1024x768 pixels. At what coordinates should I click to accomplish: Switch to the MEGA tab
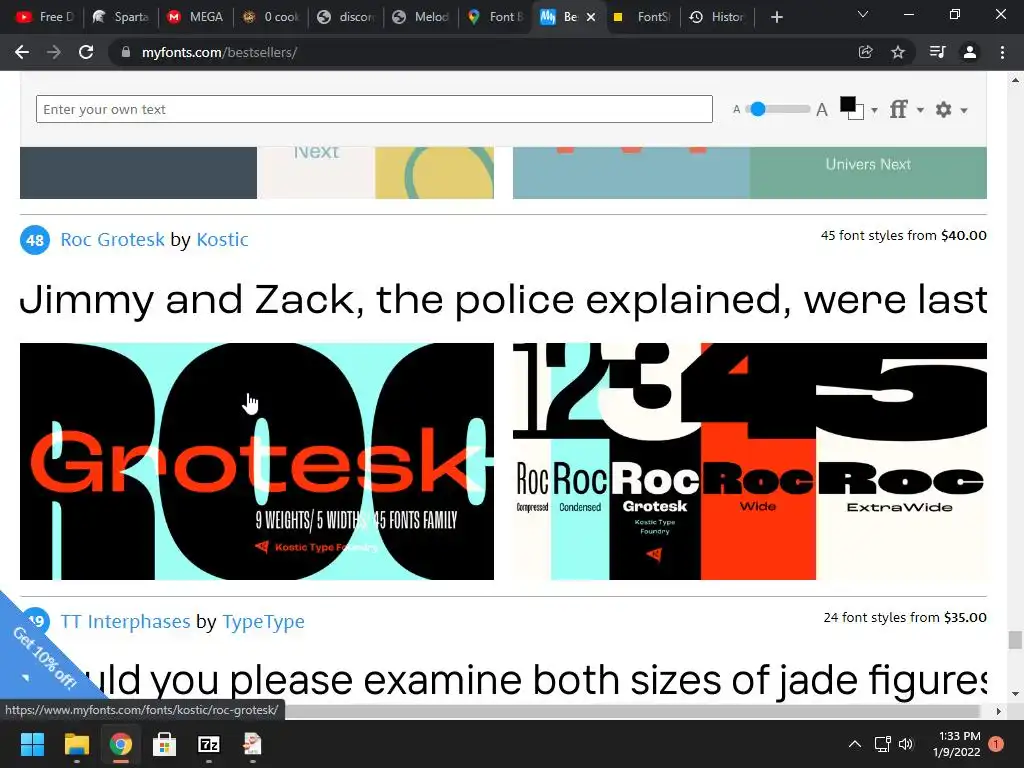click(x=196, y=18)
